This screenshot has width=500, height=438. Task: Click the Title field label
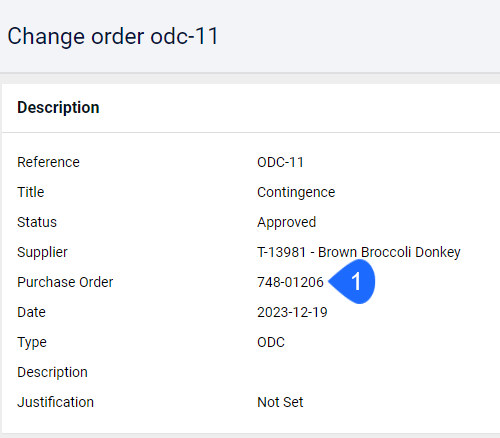(x=31, y=192)
